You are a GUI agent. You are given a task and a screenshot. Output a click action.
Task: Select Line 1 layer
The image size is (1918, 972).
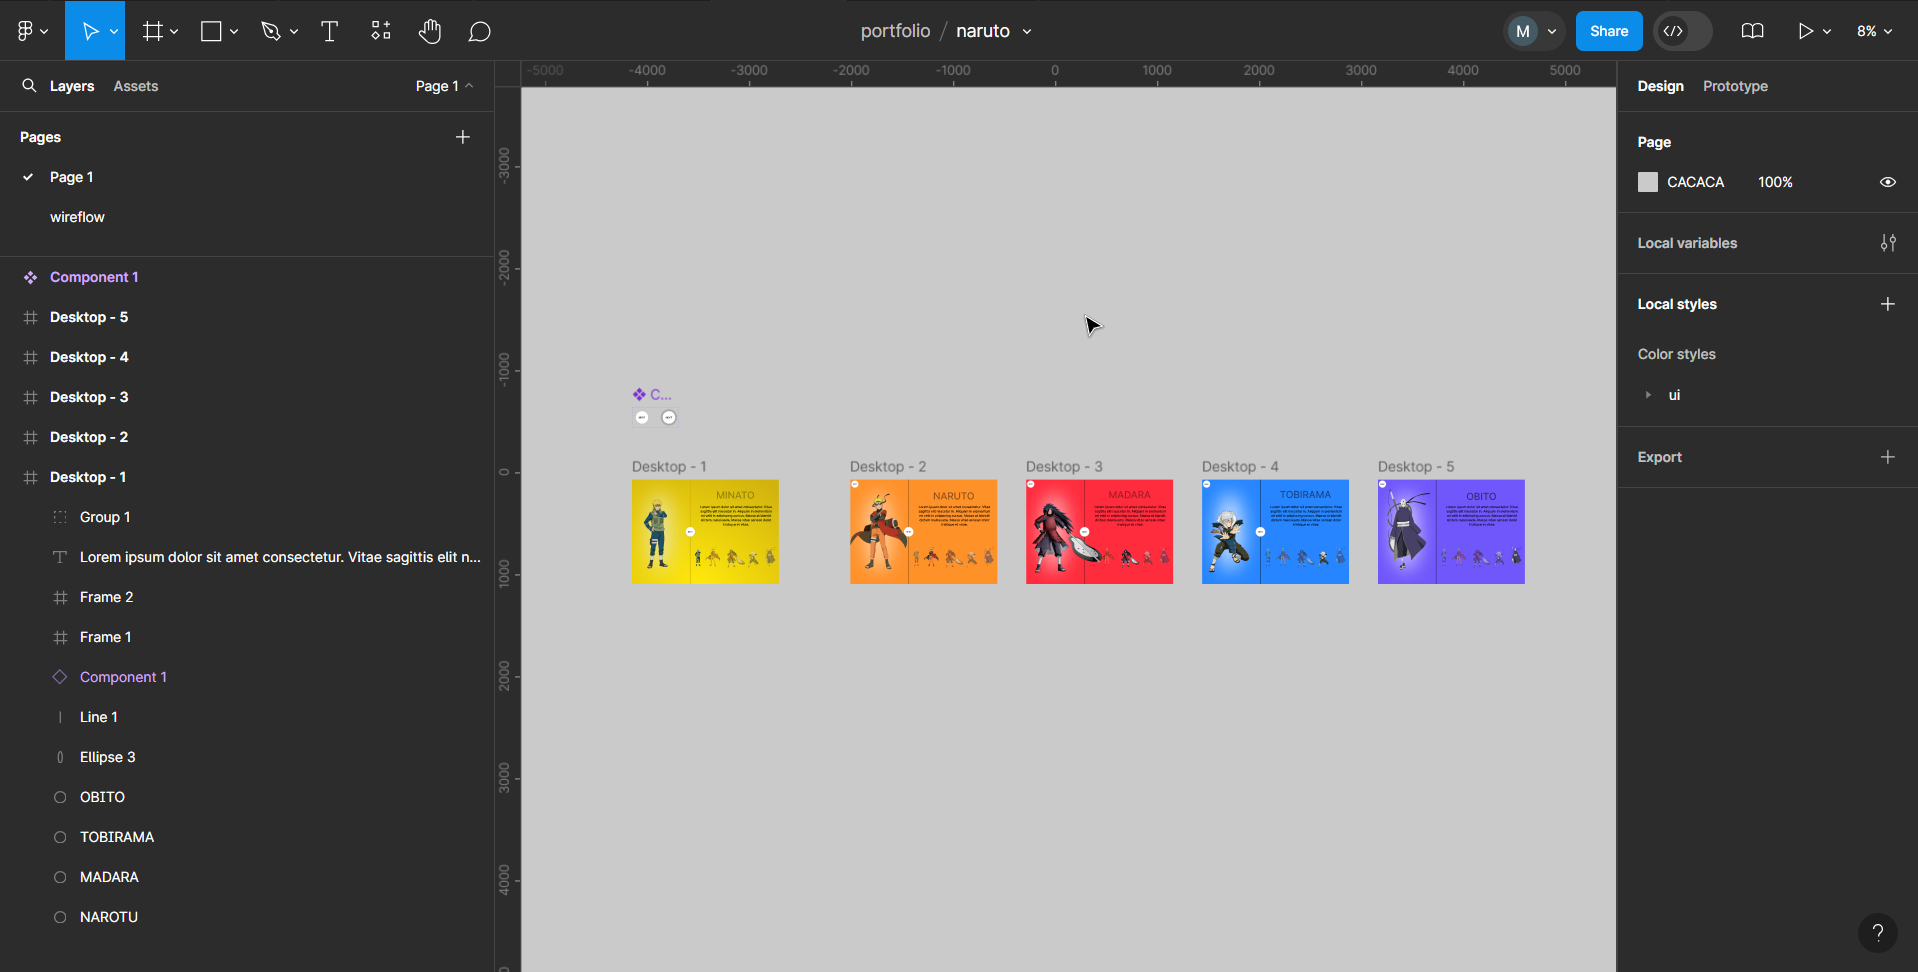247,717
